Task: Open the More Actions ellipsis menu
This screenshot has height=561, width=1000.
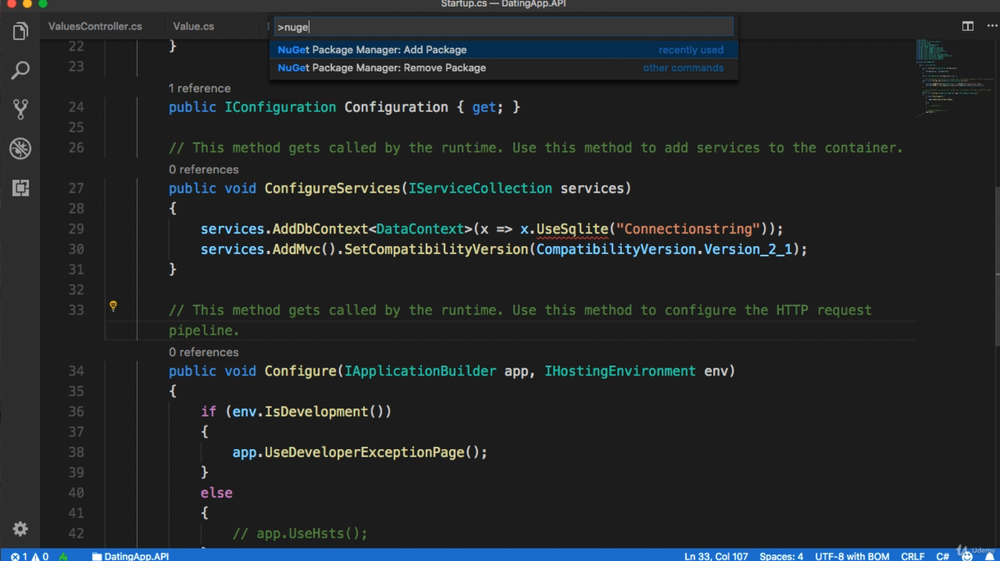Action: (x=992, y=26)
